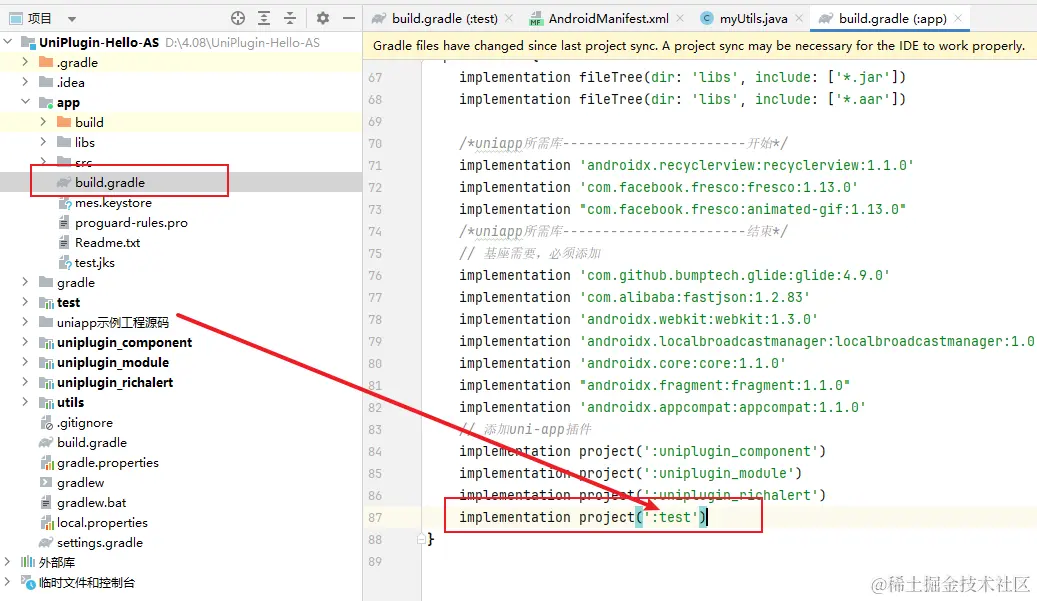This screenshot has height=601, width=1037.
Task: Expand the app build folder
Action: (43, 122)
